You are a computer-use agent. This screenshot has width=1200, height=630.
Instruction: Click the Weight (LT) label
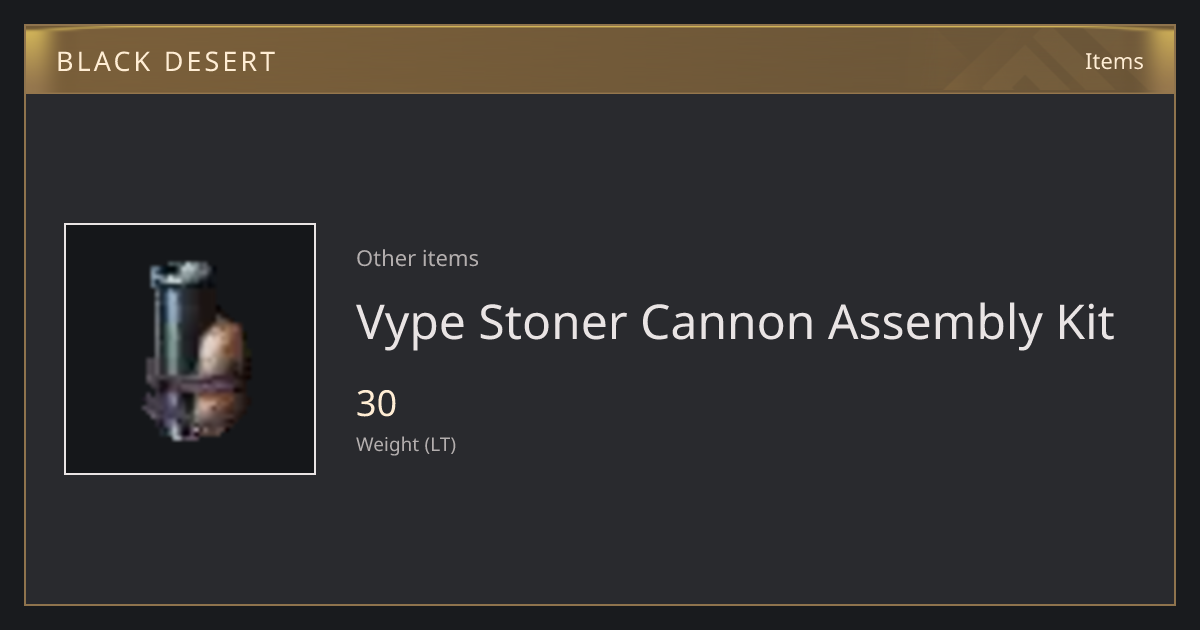[406, 444]
